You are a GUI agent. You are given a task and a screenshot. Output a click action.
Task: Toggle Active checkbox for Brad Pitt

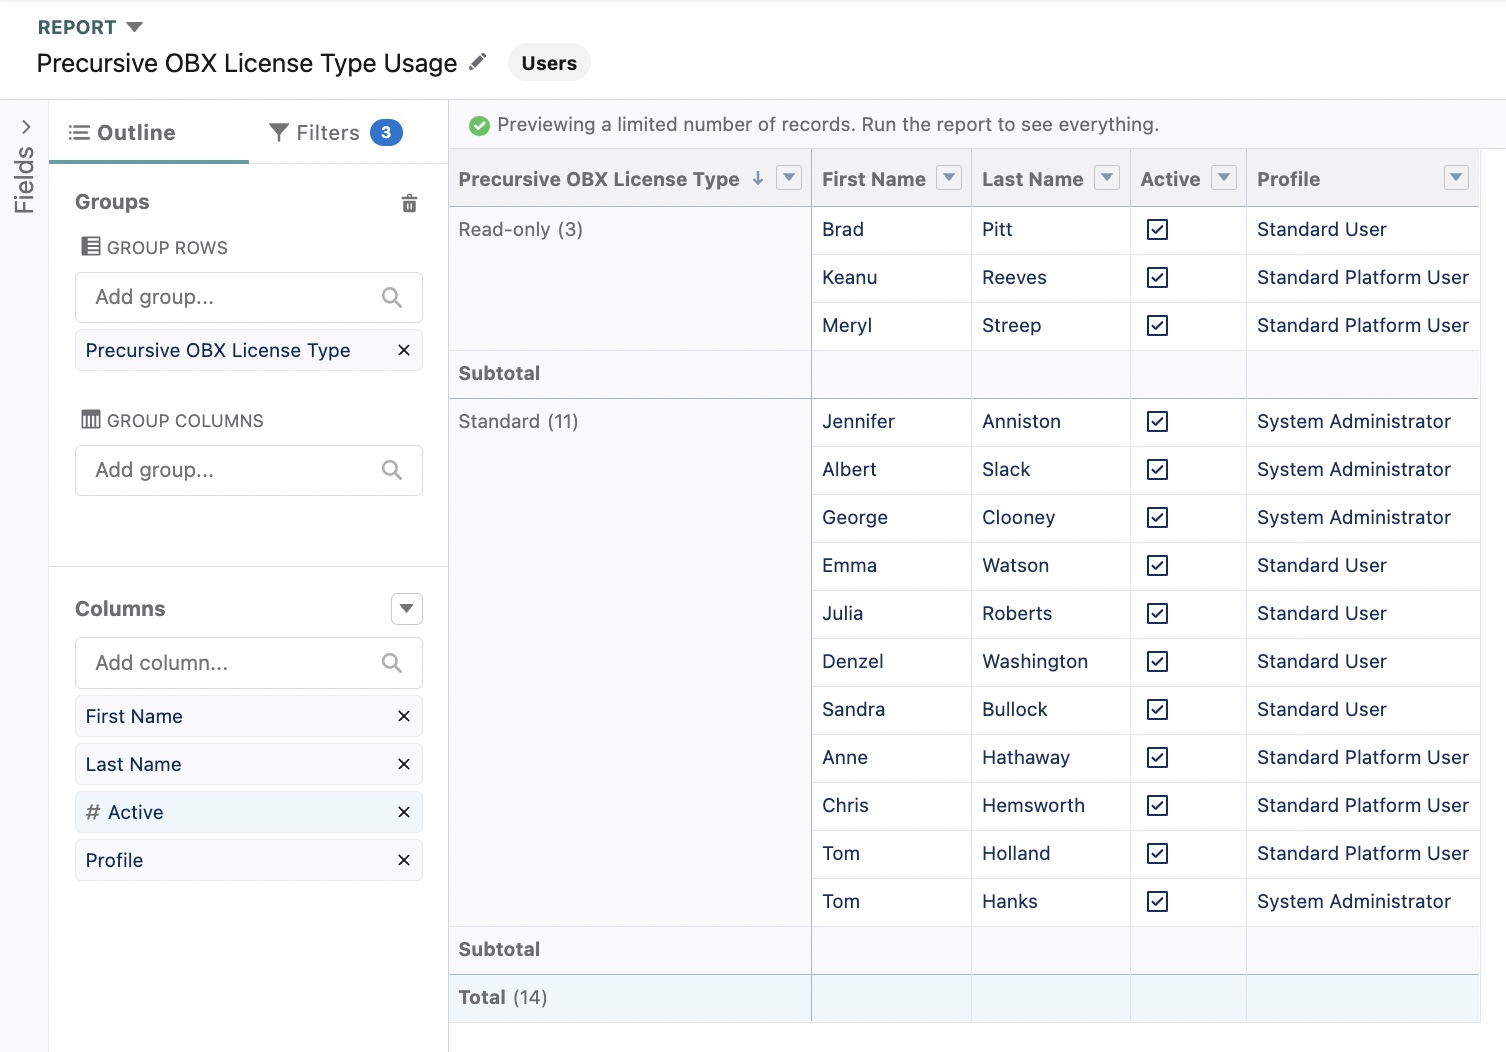click(x=1157, y=229)
